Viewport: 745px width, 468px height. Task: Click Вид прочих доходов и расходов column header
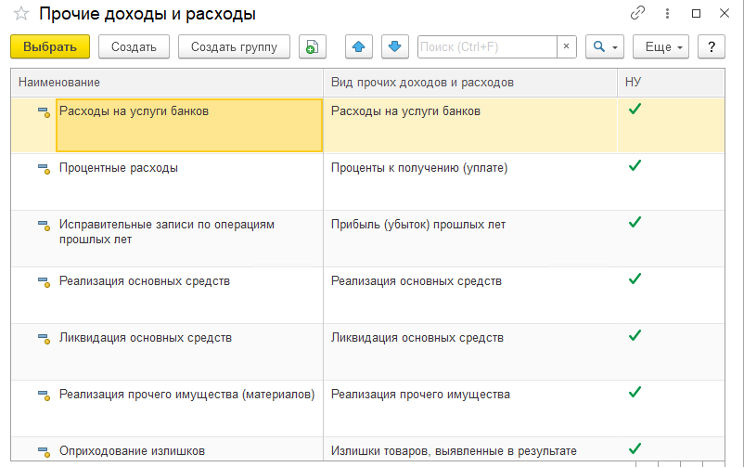(x=470, y=81)
